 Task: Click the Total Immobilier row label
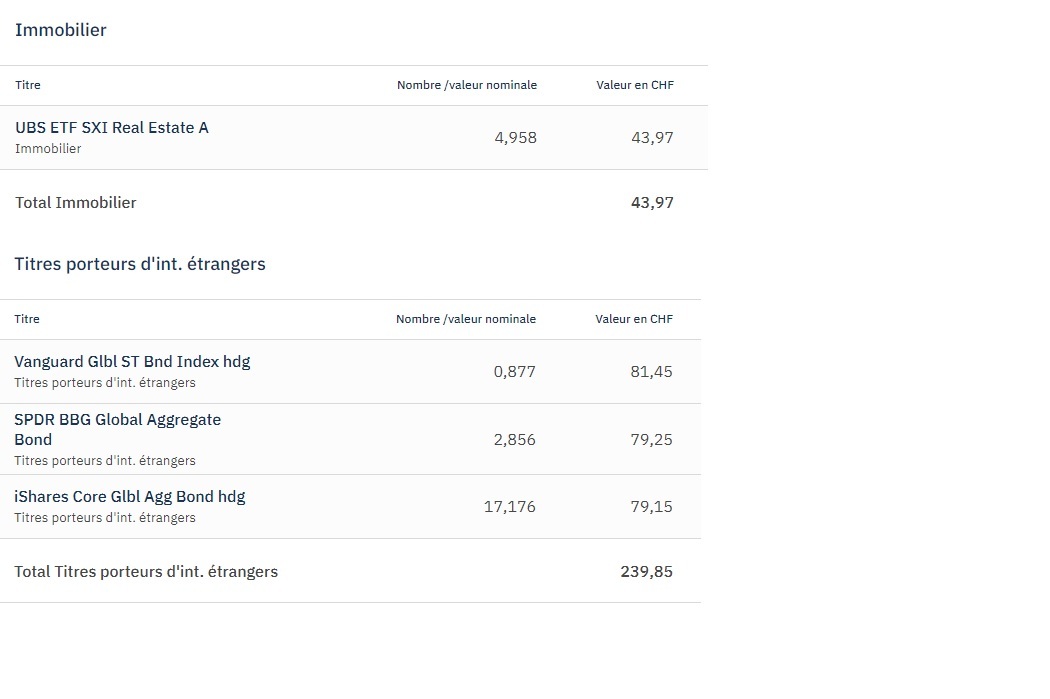click(x=75, y=203)
